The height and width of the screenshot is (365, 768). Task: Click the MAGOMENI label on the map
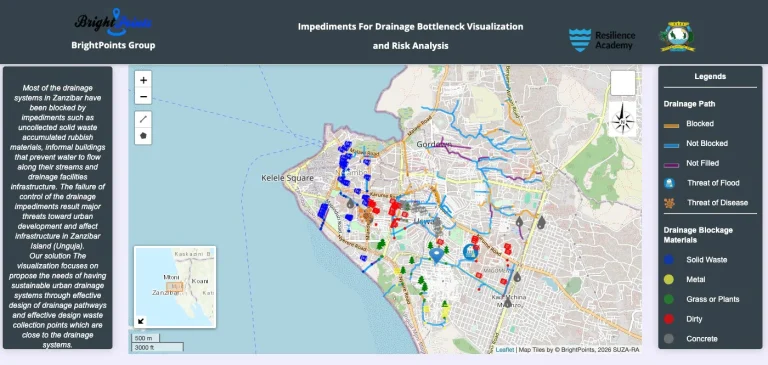(497, 270)
